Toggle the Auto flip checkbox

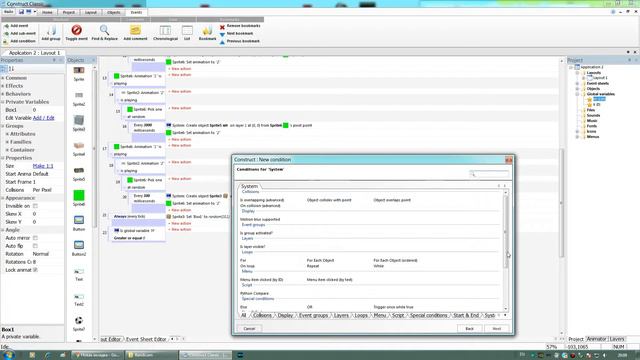tap(35, 246)
